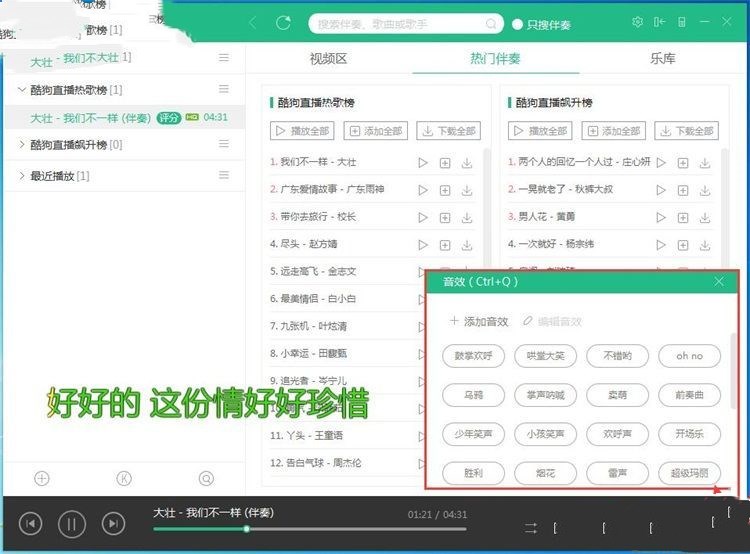The height and width of the screenshot is (554, 750).
Task: Click the search magnifier icon
Action: (491, 23)
